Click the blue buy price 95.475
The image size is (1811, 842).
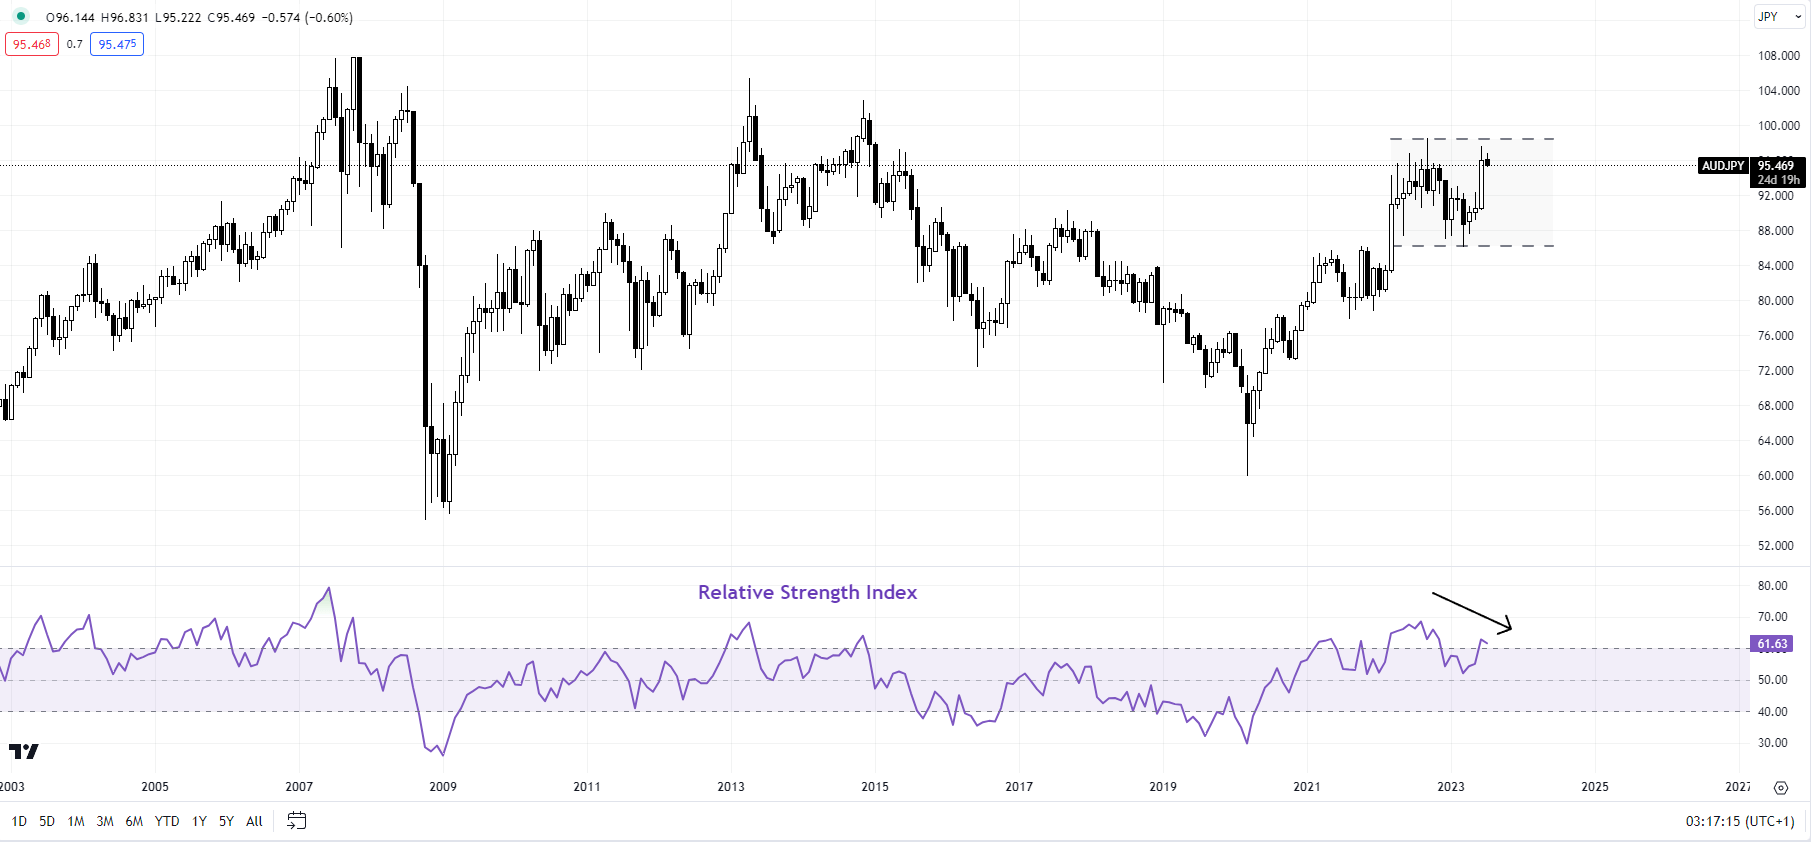[117, 44]
